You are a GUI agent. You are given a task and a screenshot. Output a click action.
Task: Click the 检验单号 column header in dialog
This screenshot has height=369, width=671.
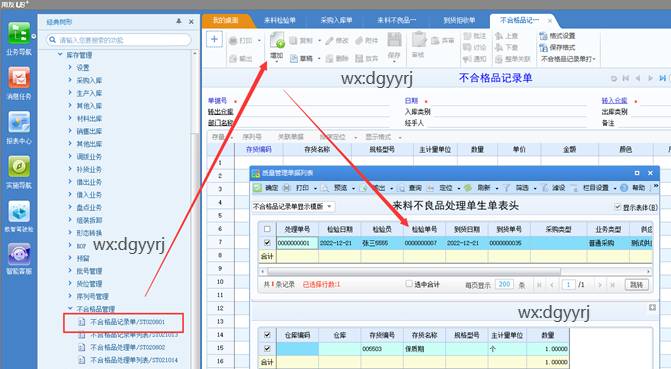(424, 229)
